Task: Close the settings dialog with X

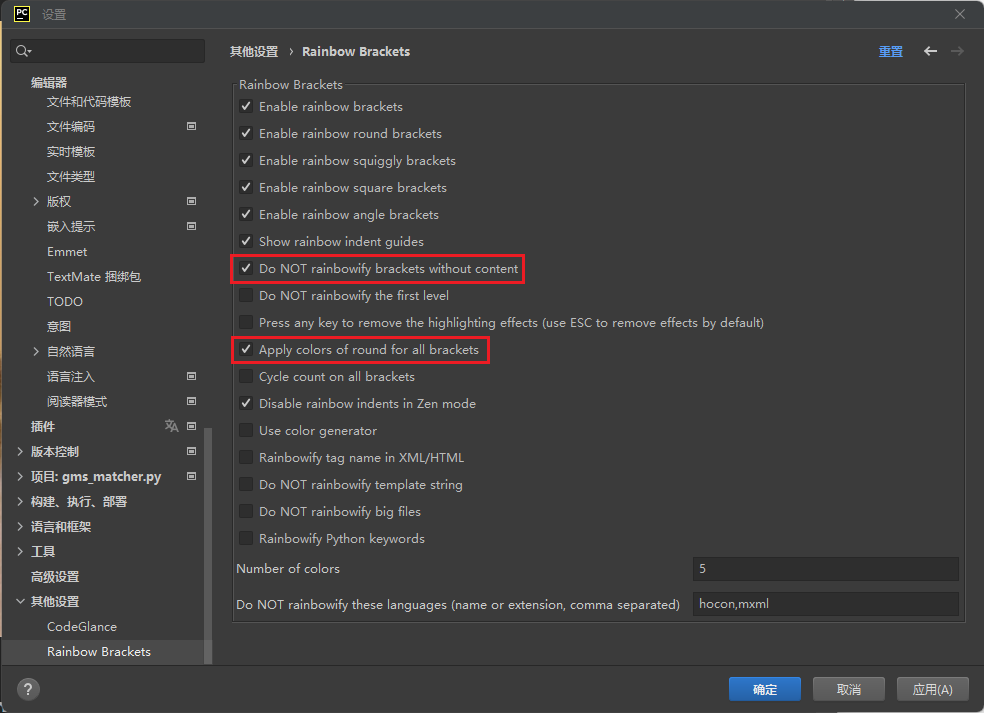Action: (x=960, y=14)
